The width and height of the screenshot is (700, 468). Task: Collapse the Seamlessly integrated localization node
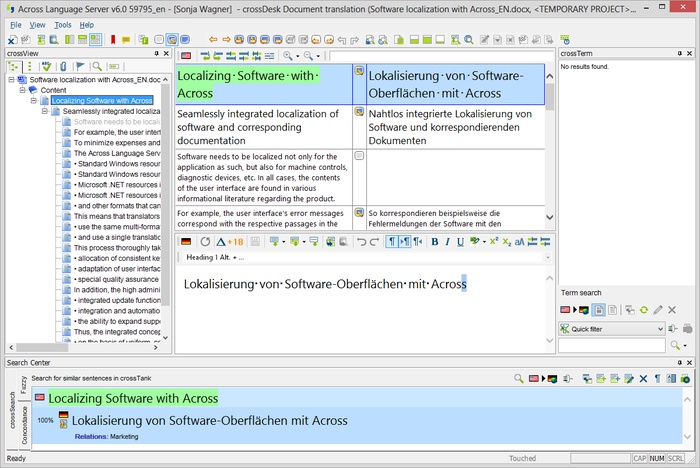(45, 111)
